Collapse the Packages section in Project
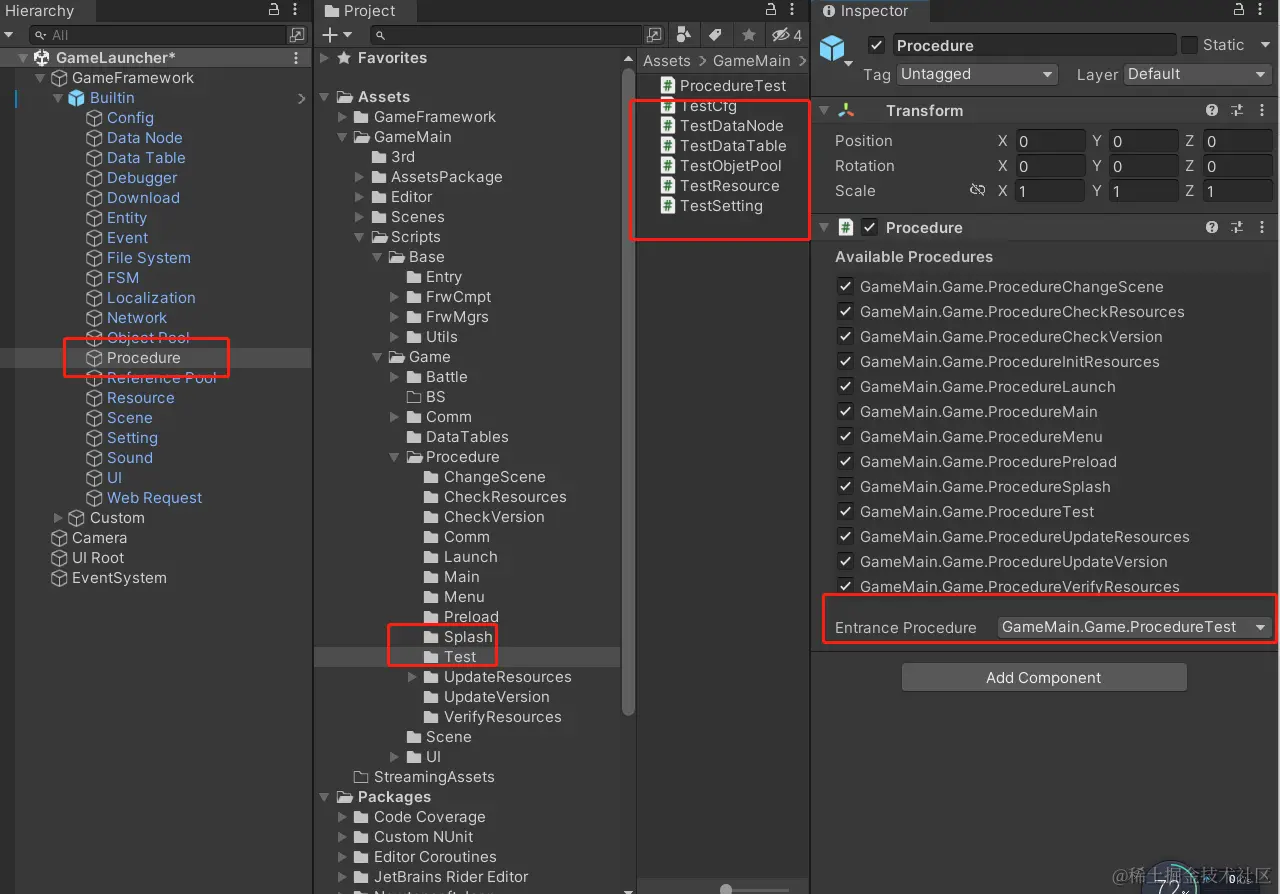 tap(324, 797)
